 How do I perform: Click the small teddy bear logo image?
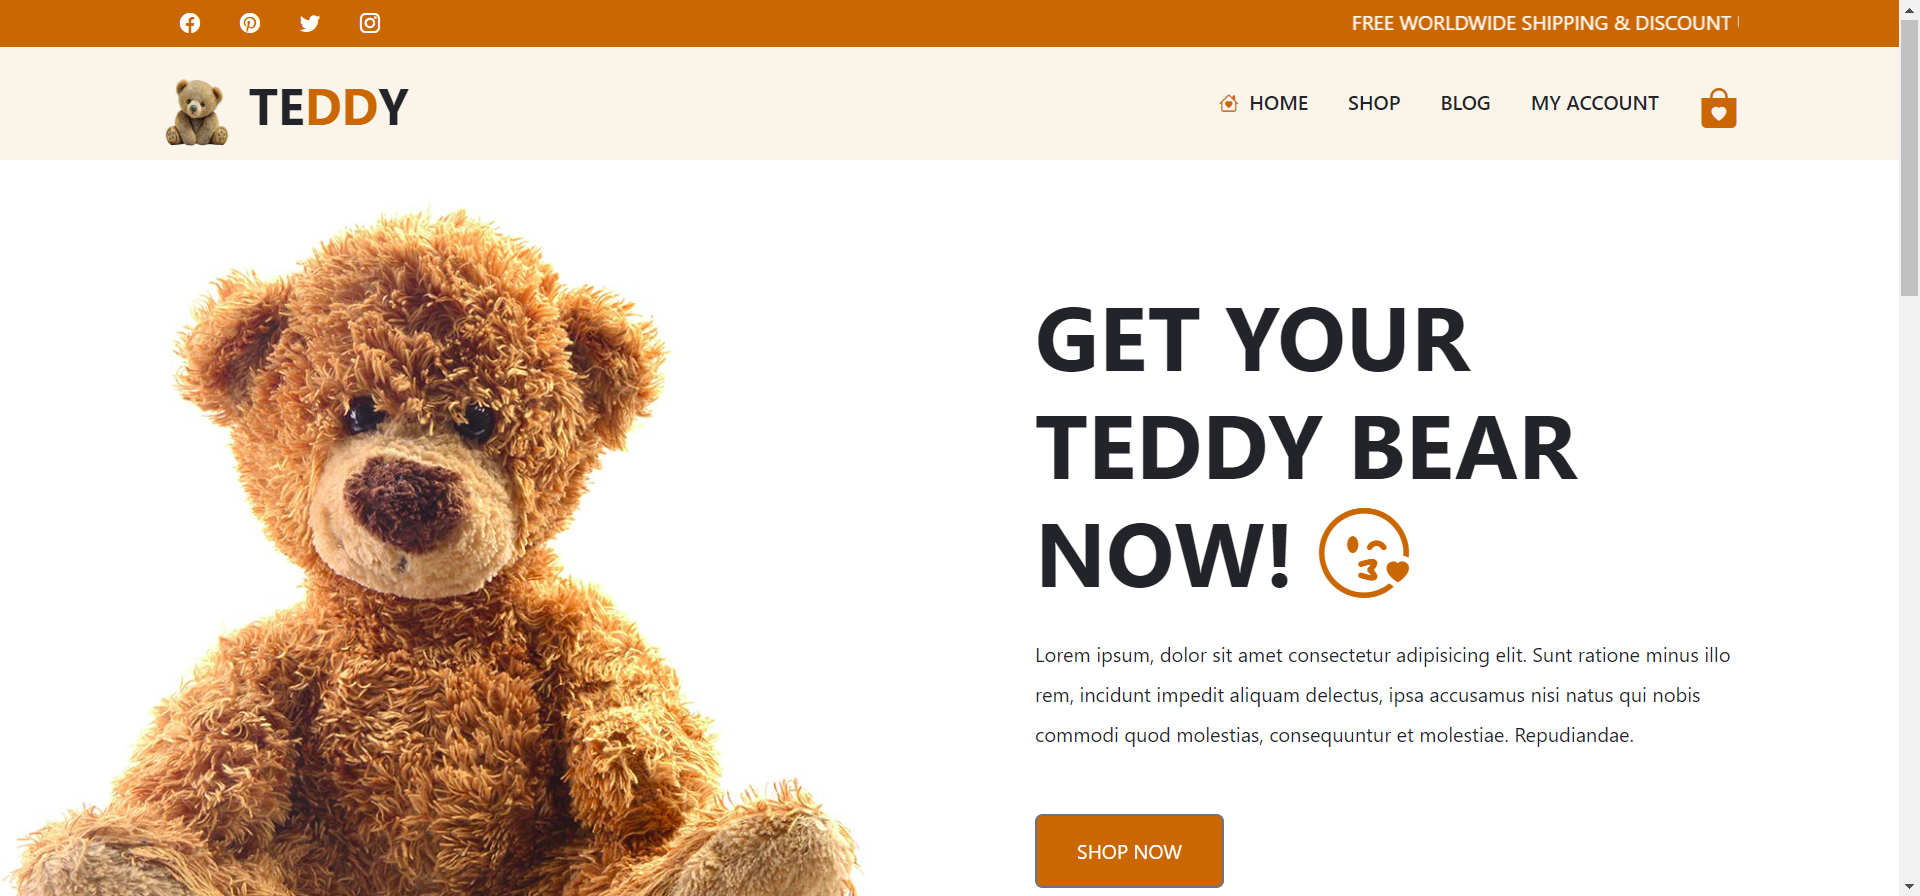pos(197,112)
